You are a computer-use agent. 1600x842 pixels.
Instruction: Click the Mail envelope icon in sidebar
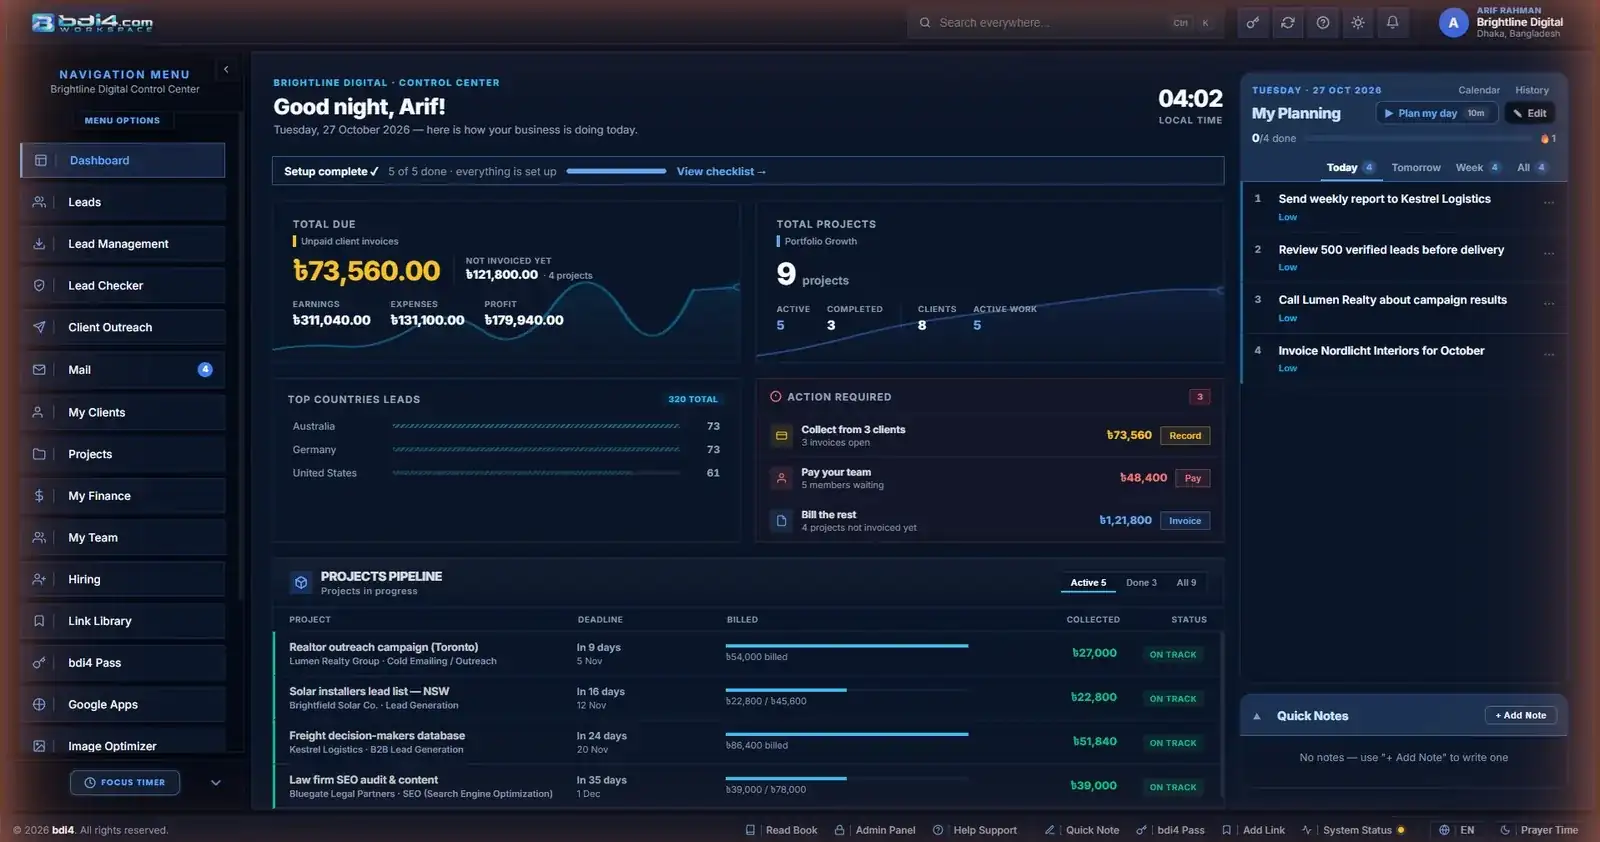pos(39,370)
